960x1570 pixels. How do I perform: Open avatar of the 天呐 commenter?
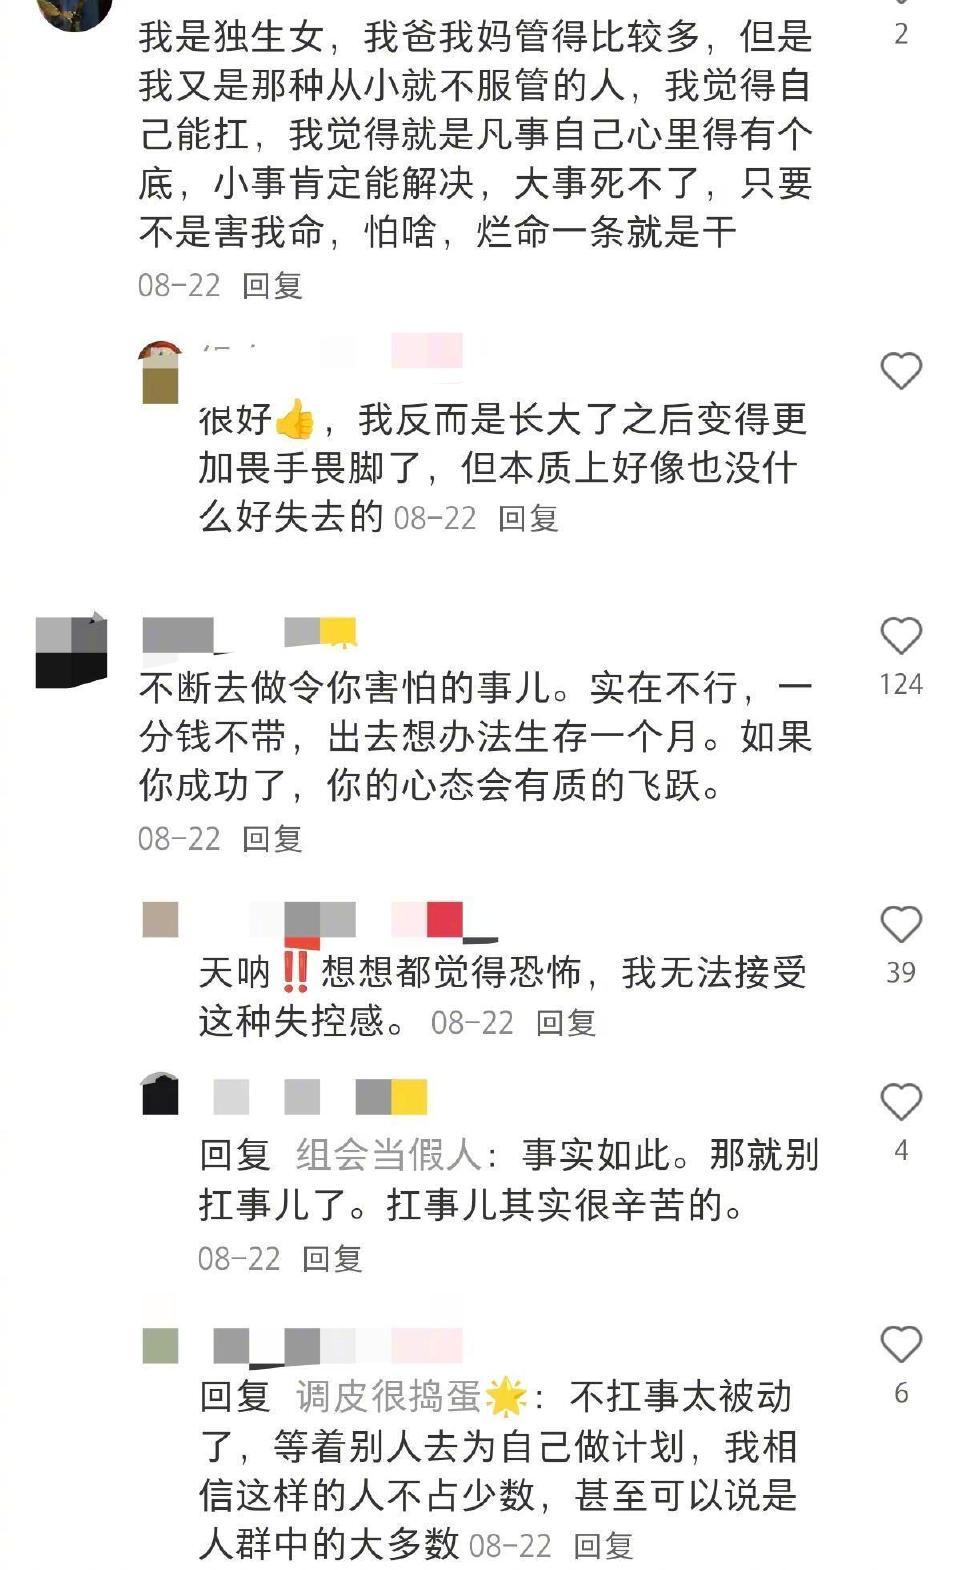(x=160, y=919)
